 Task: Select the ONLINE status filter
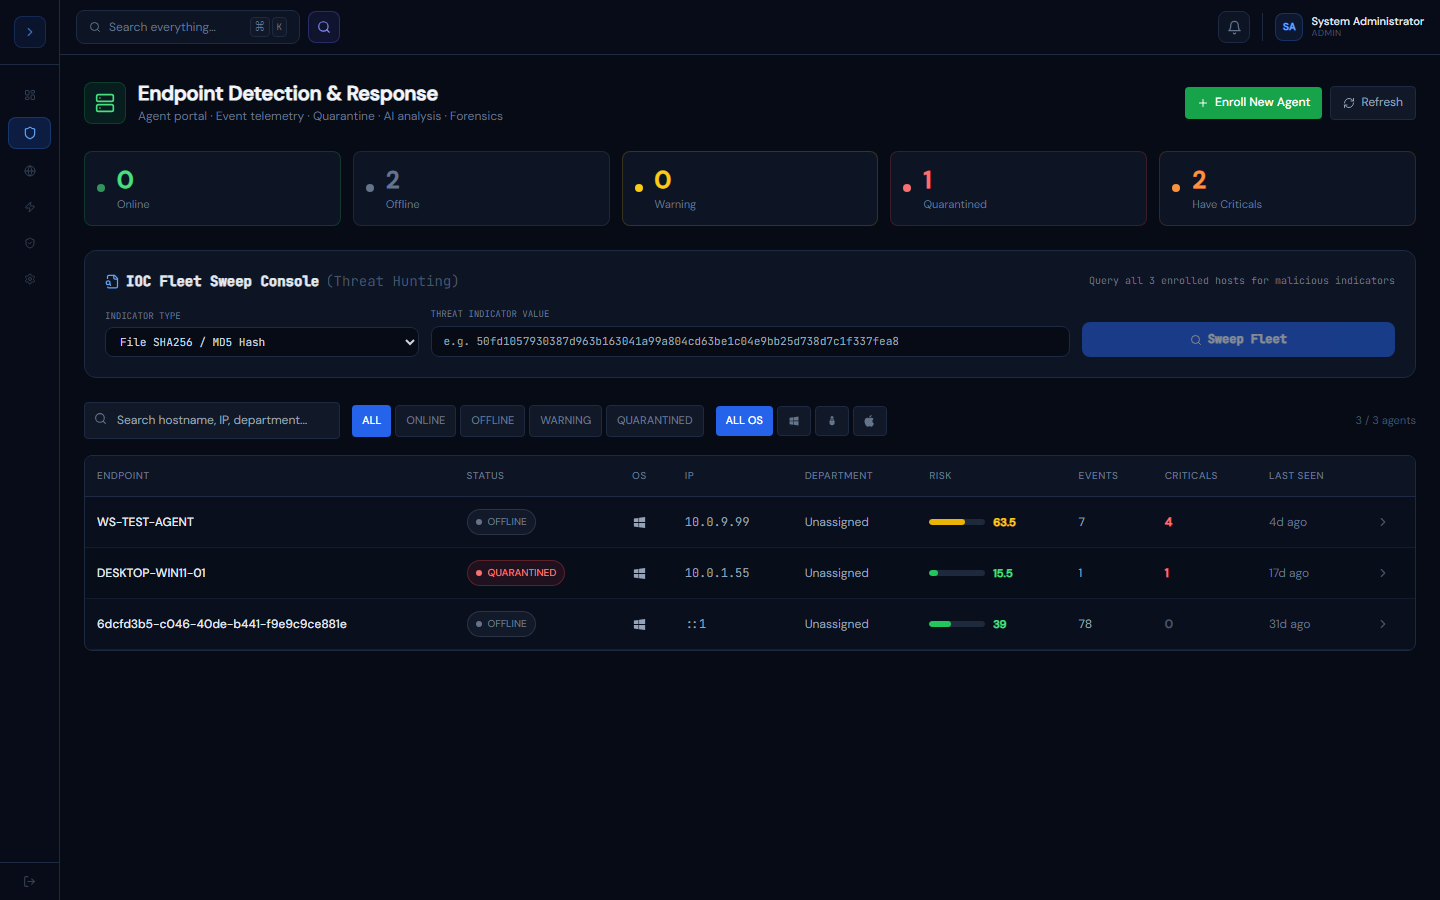point(426,421)
